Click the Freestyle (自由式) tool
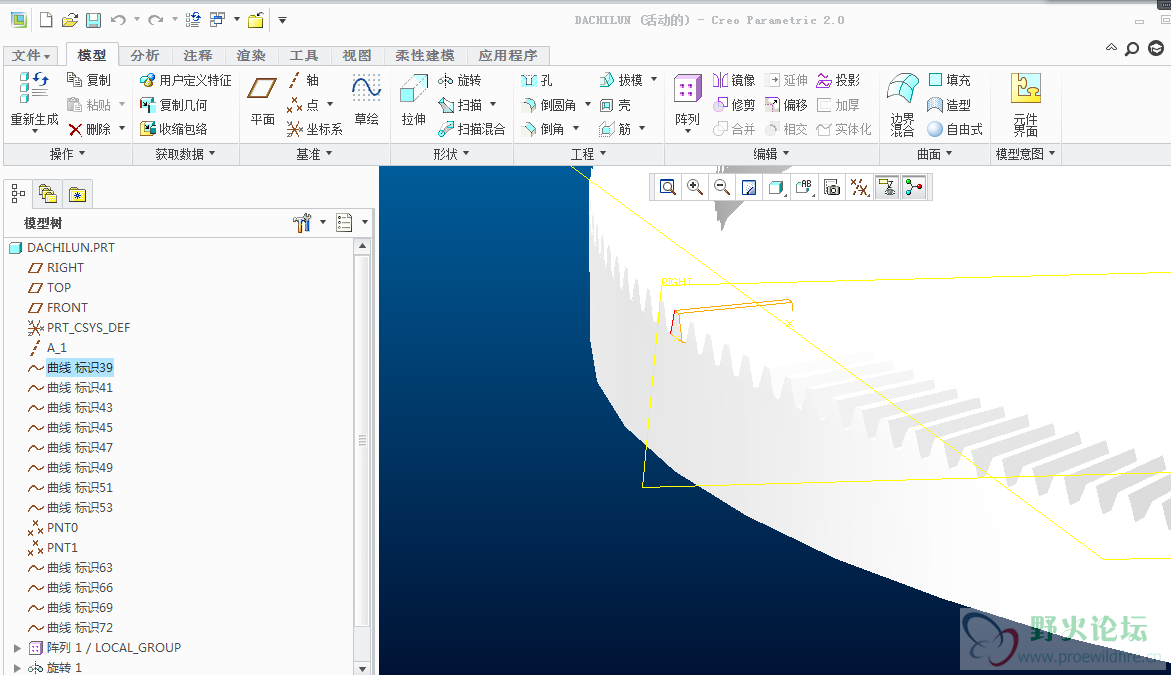The image size is (1171, 675). (955, 129)
